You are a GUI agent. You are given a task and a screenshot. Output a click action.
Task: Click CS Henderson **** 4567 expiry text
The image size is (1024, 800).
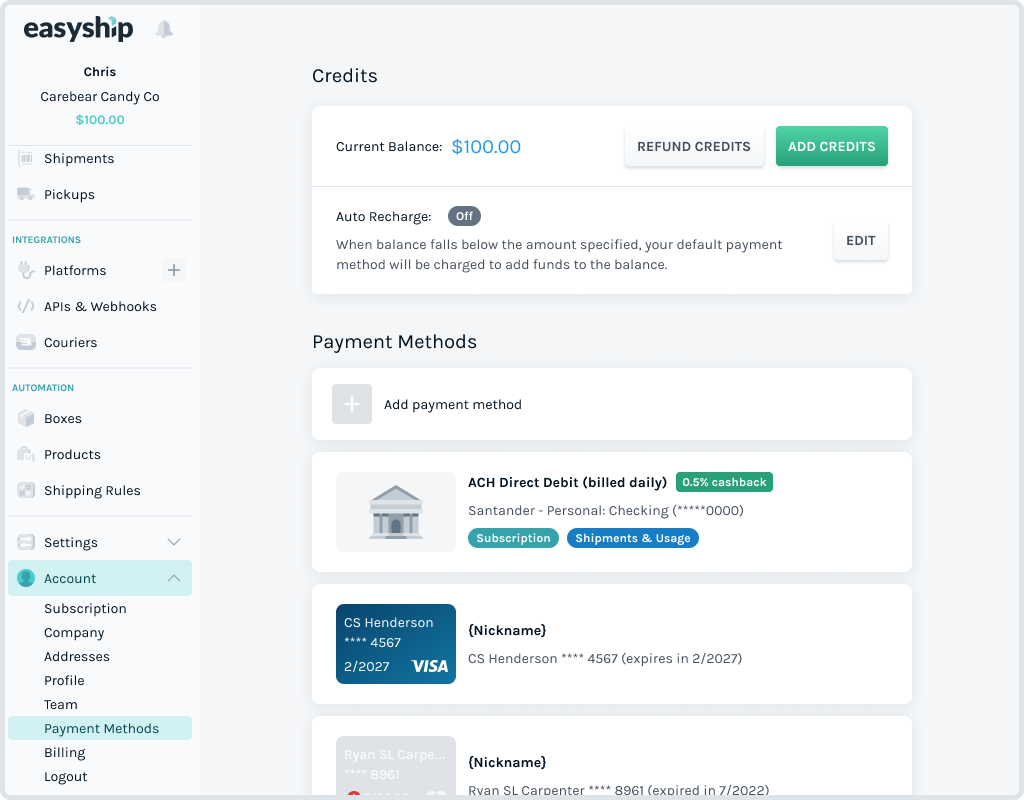click(x=605, y=658)
